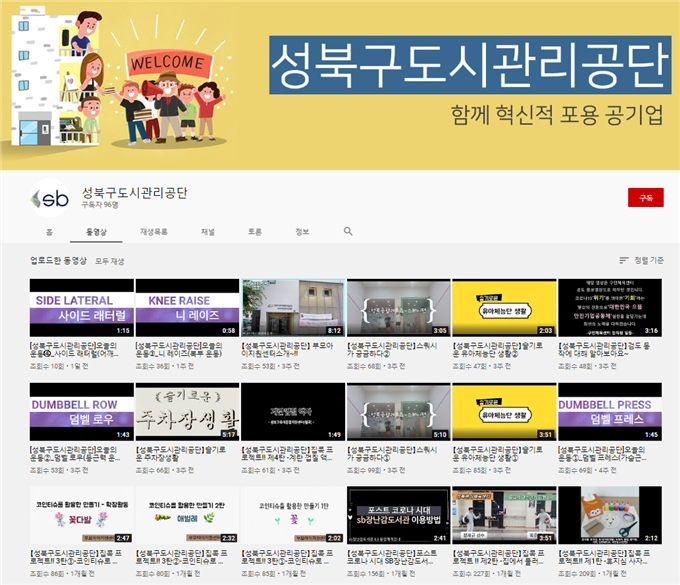Play the 주차장생활 video thumbnail
680x585 pixels.
(x=187, y=412)
